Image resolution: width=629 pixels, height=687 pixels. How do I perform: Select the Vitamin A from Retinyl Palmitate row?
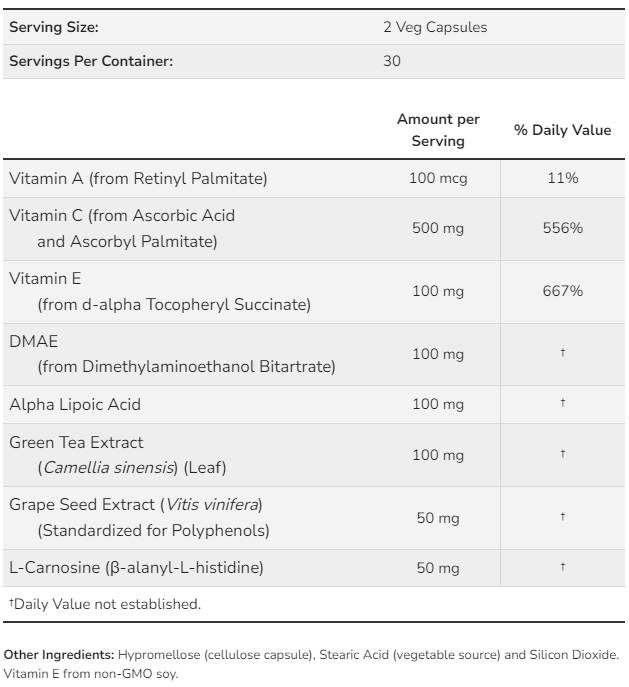tap(138, 178)
